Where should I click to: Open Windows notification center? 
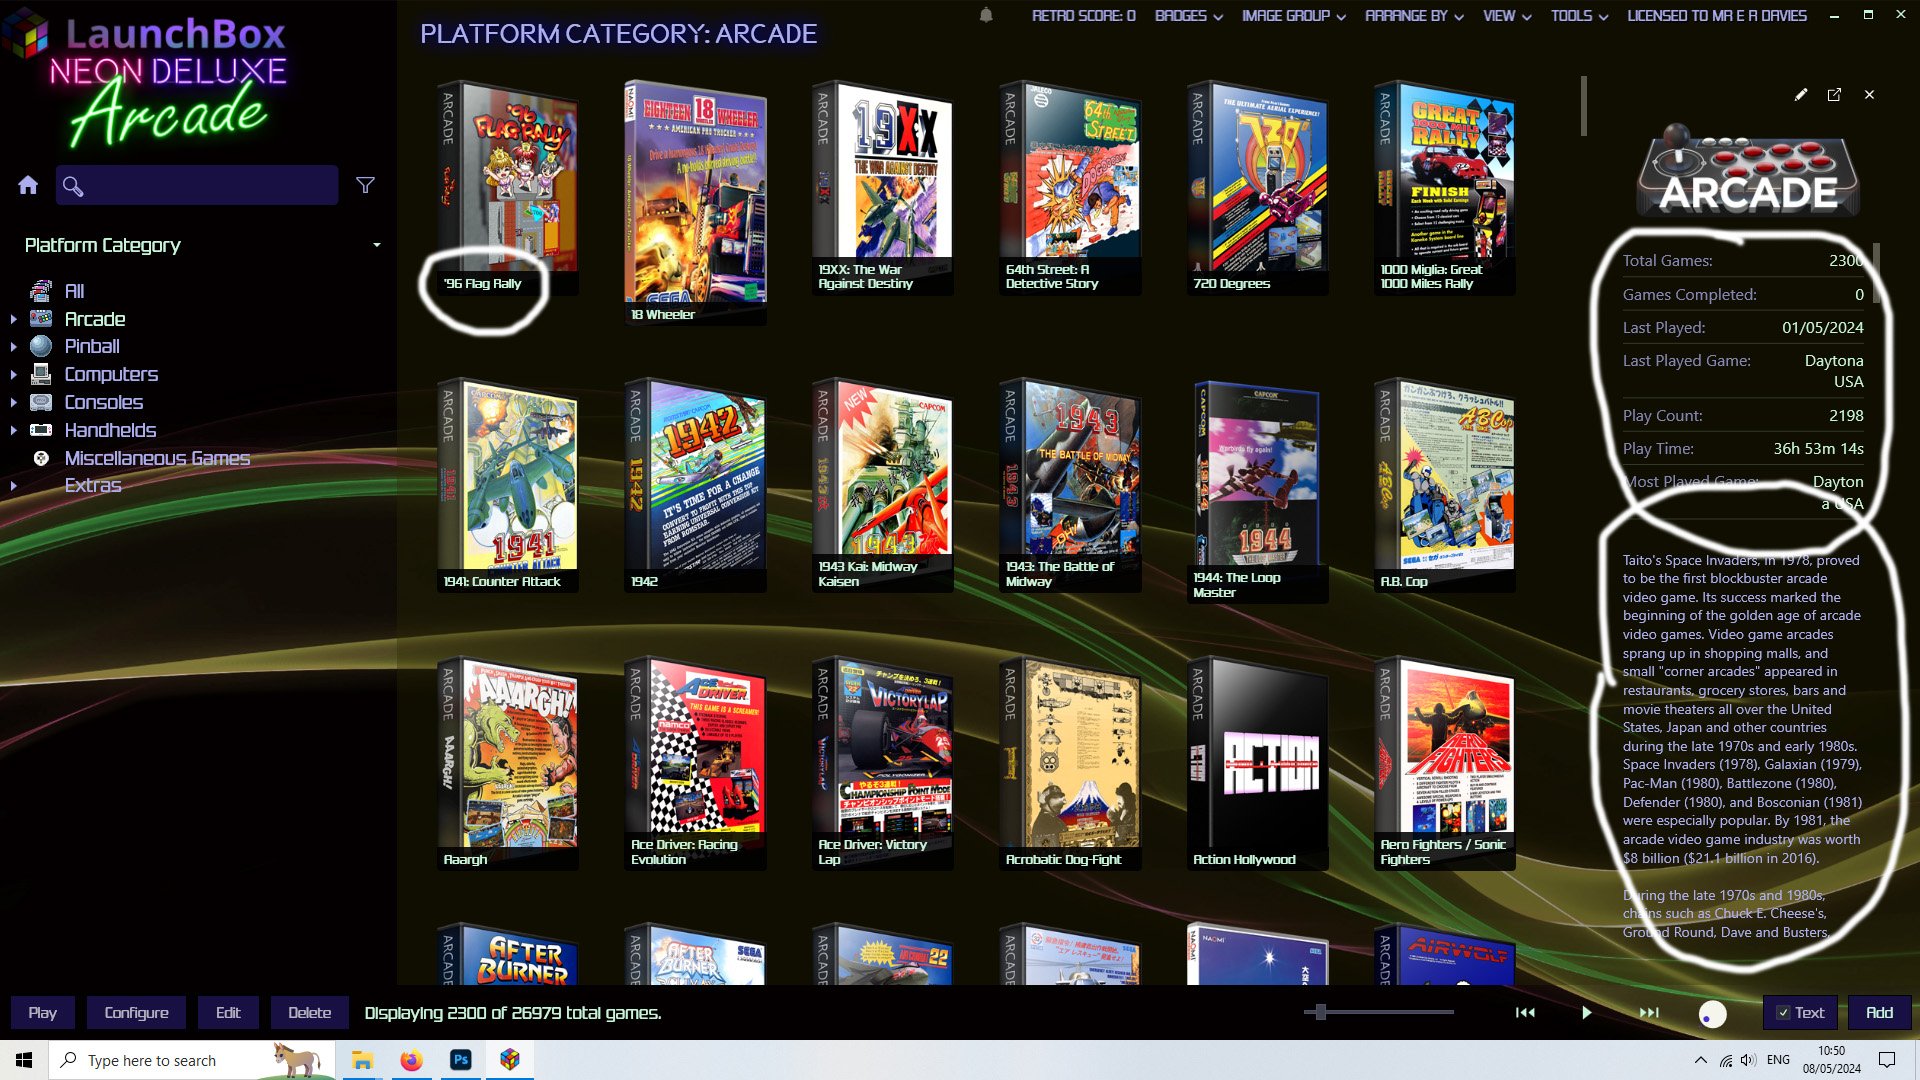pyautogui.click(x=1887, y=1060)
